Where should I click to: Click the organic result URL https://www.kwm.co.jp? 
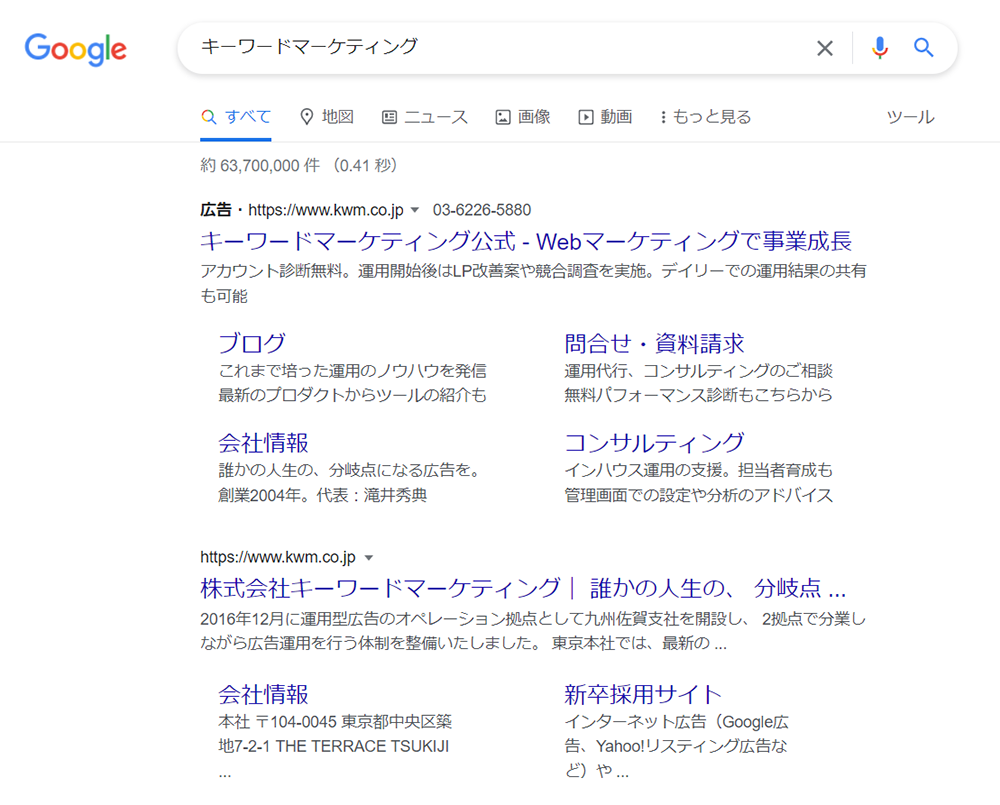point(278,557)
